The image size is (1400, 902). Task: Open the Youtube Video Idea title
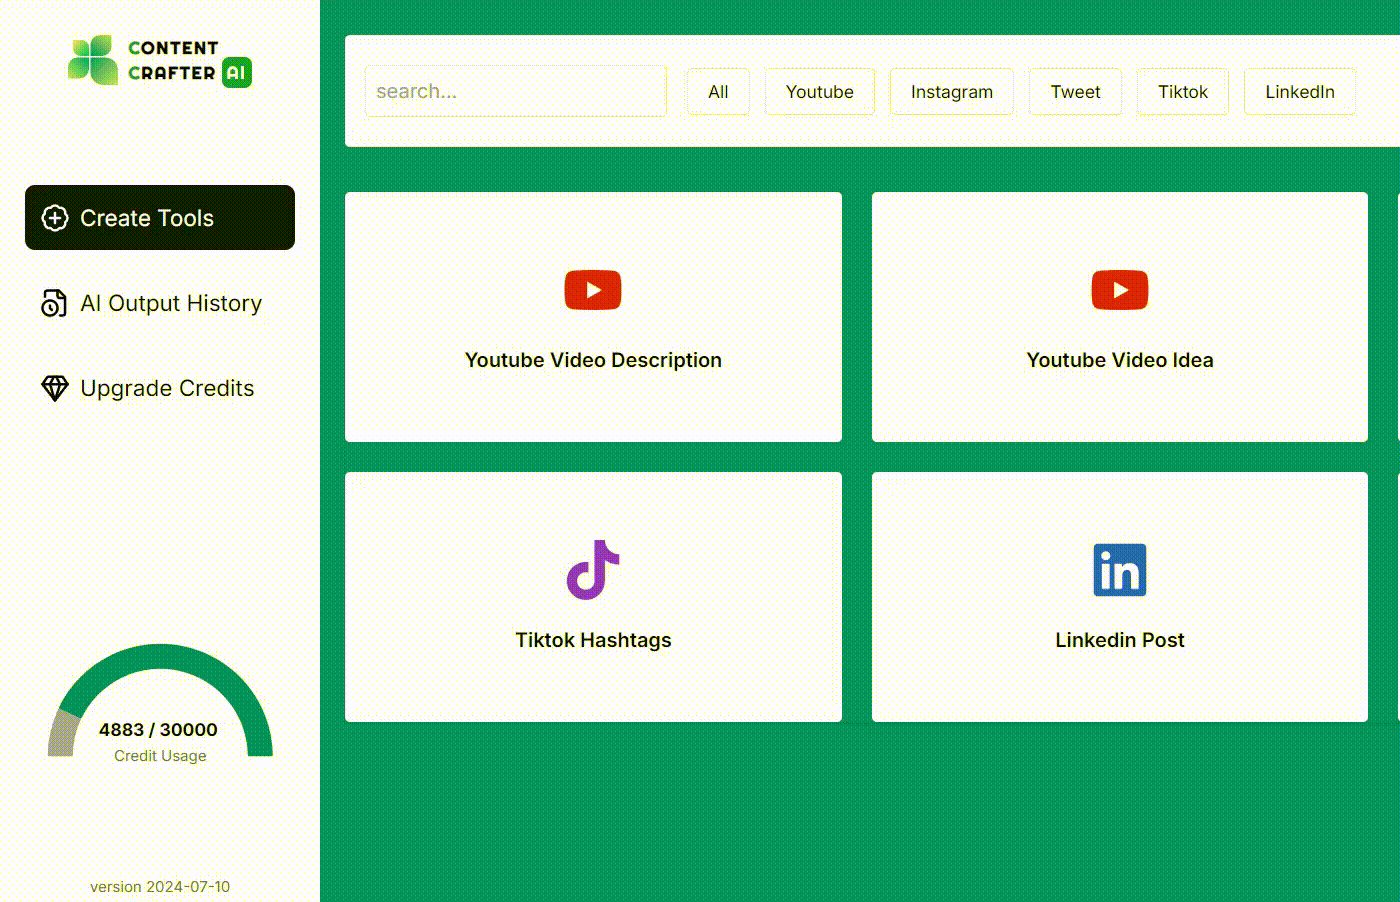click(1120, 360)
